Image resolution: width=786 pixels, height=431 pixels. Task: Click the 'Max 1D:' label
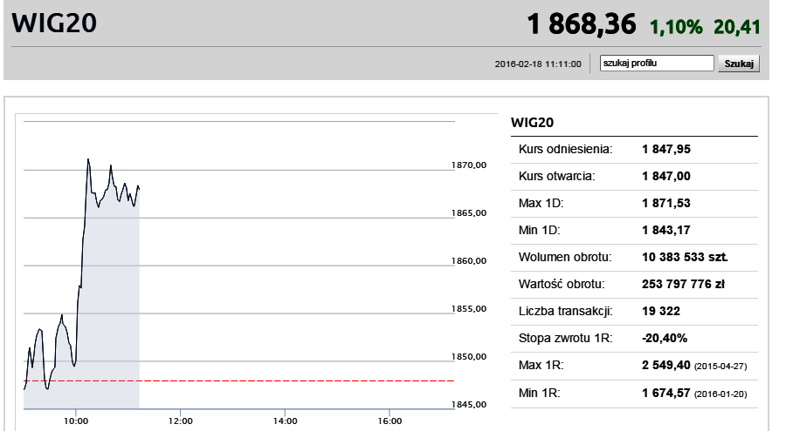pos(541,203)
